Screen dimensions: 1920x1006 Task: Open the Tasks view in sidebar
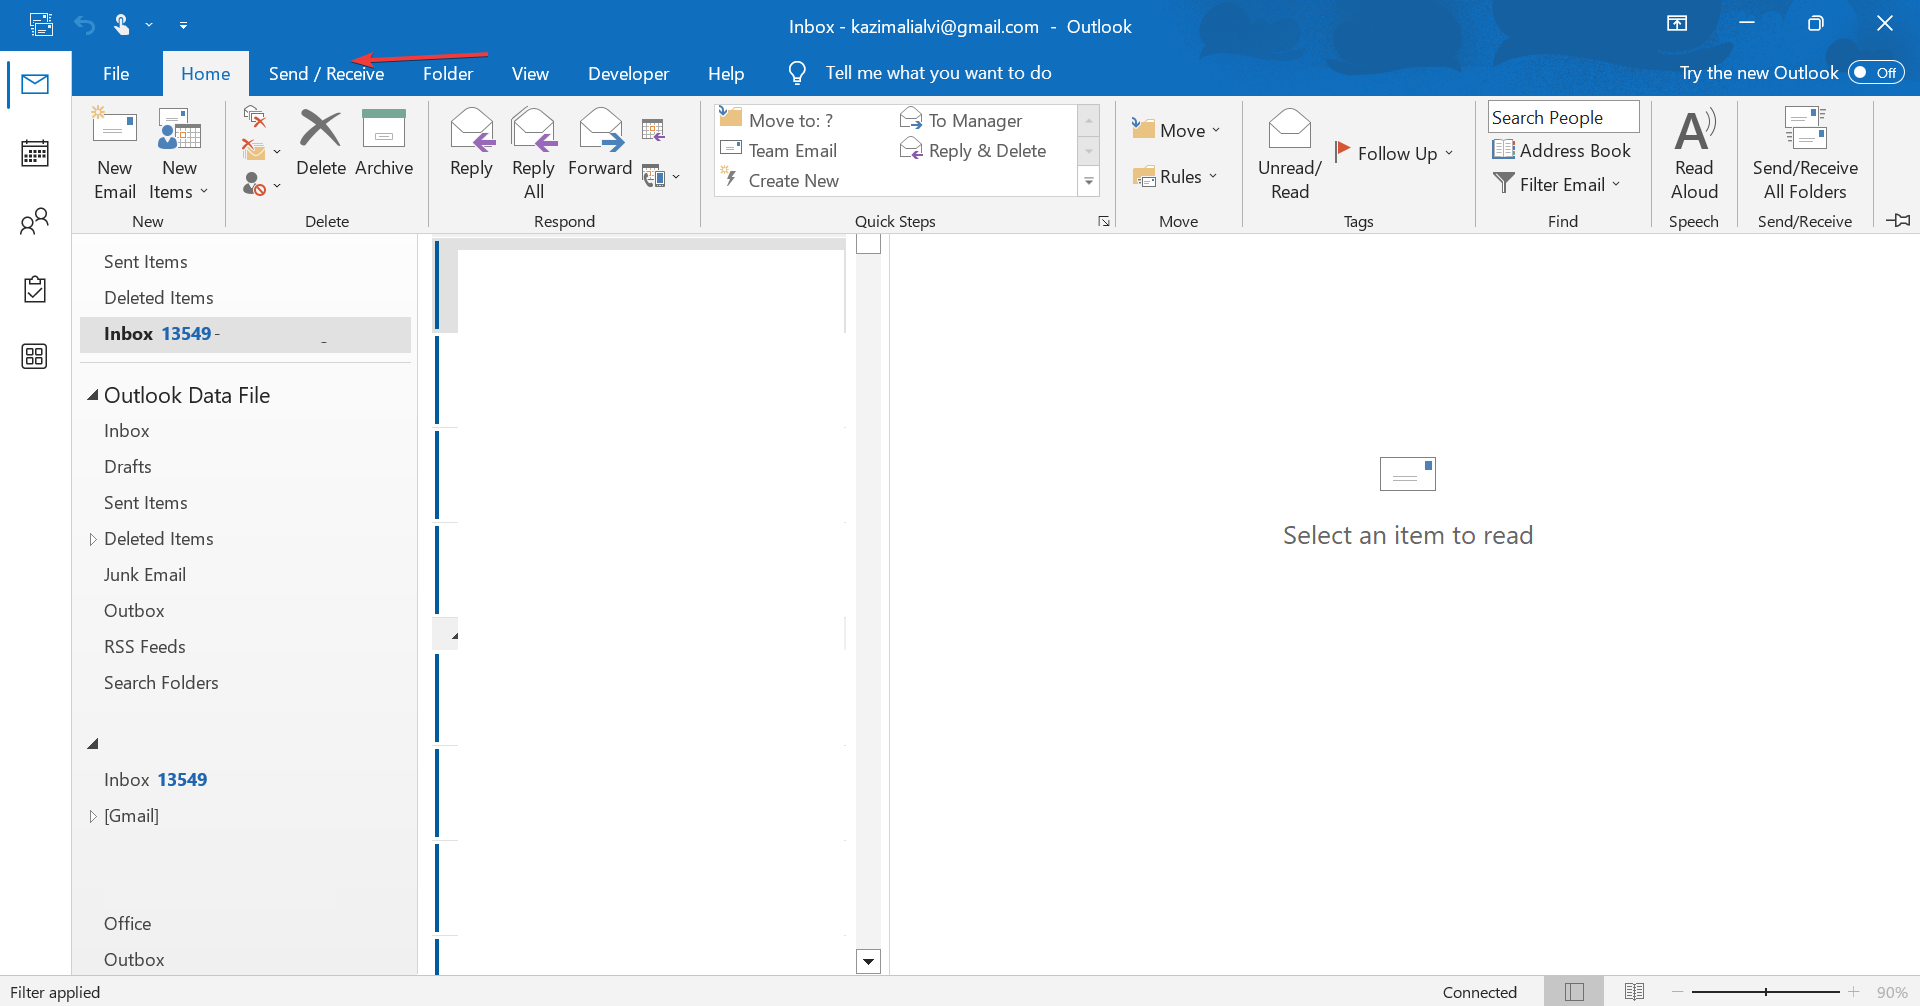pyautogui.click(x=35, y=289)
